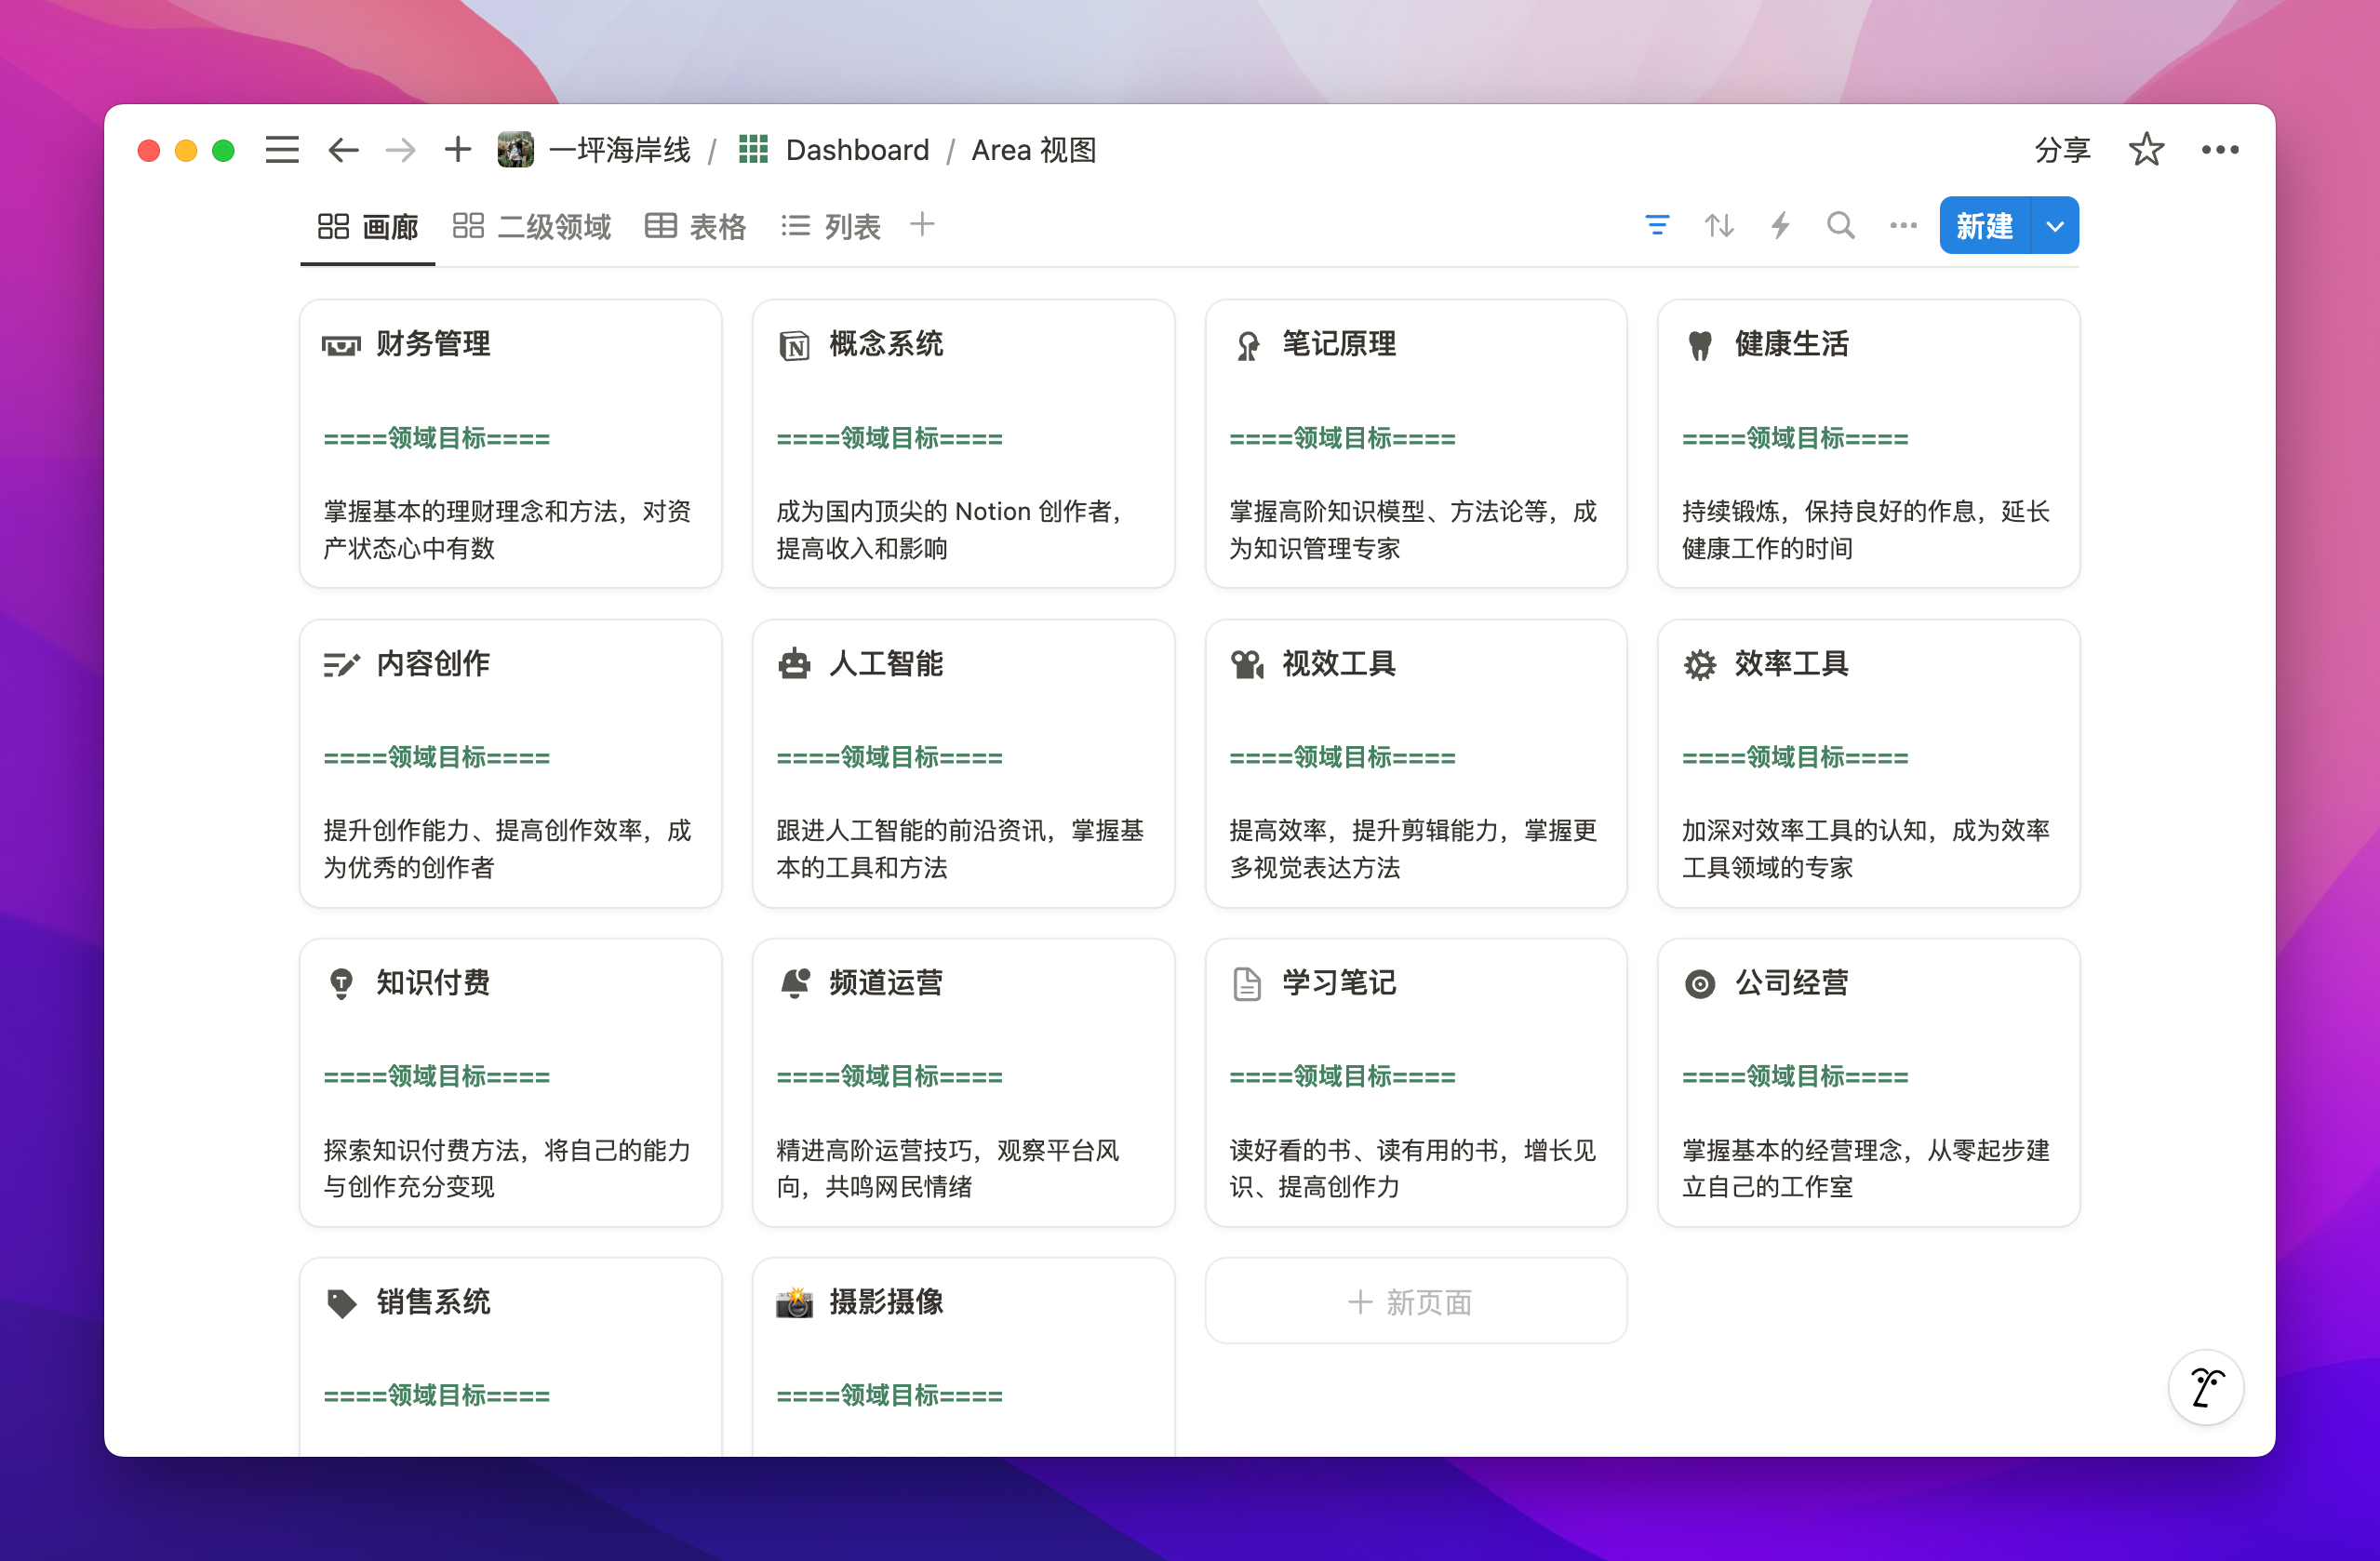Image resolution: width=2380 pixels, height=1561 pixels.
Task: Click the 内容创作 pencil-lines icon
Action: 341,664
